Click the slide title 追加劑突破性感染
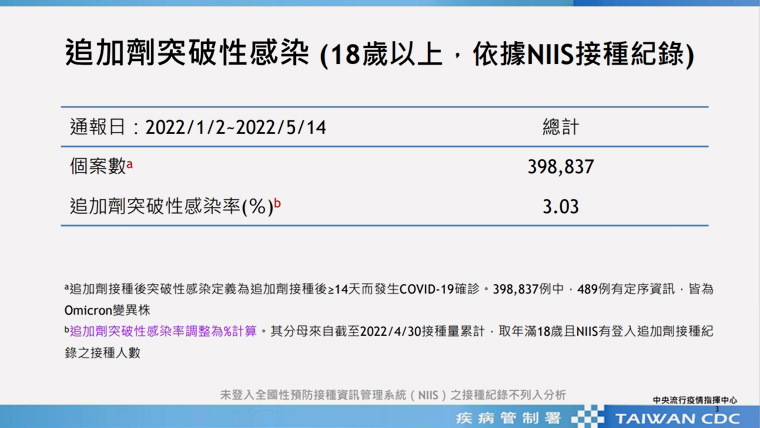 pos(187,53)
